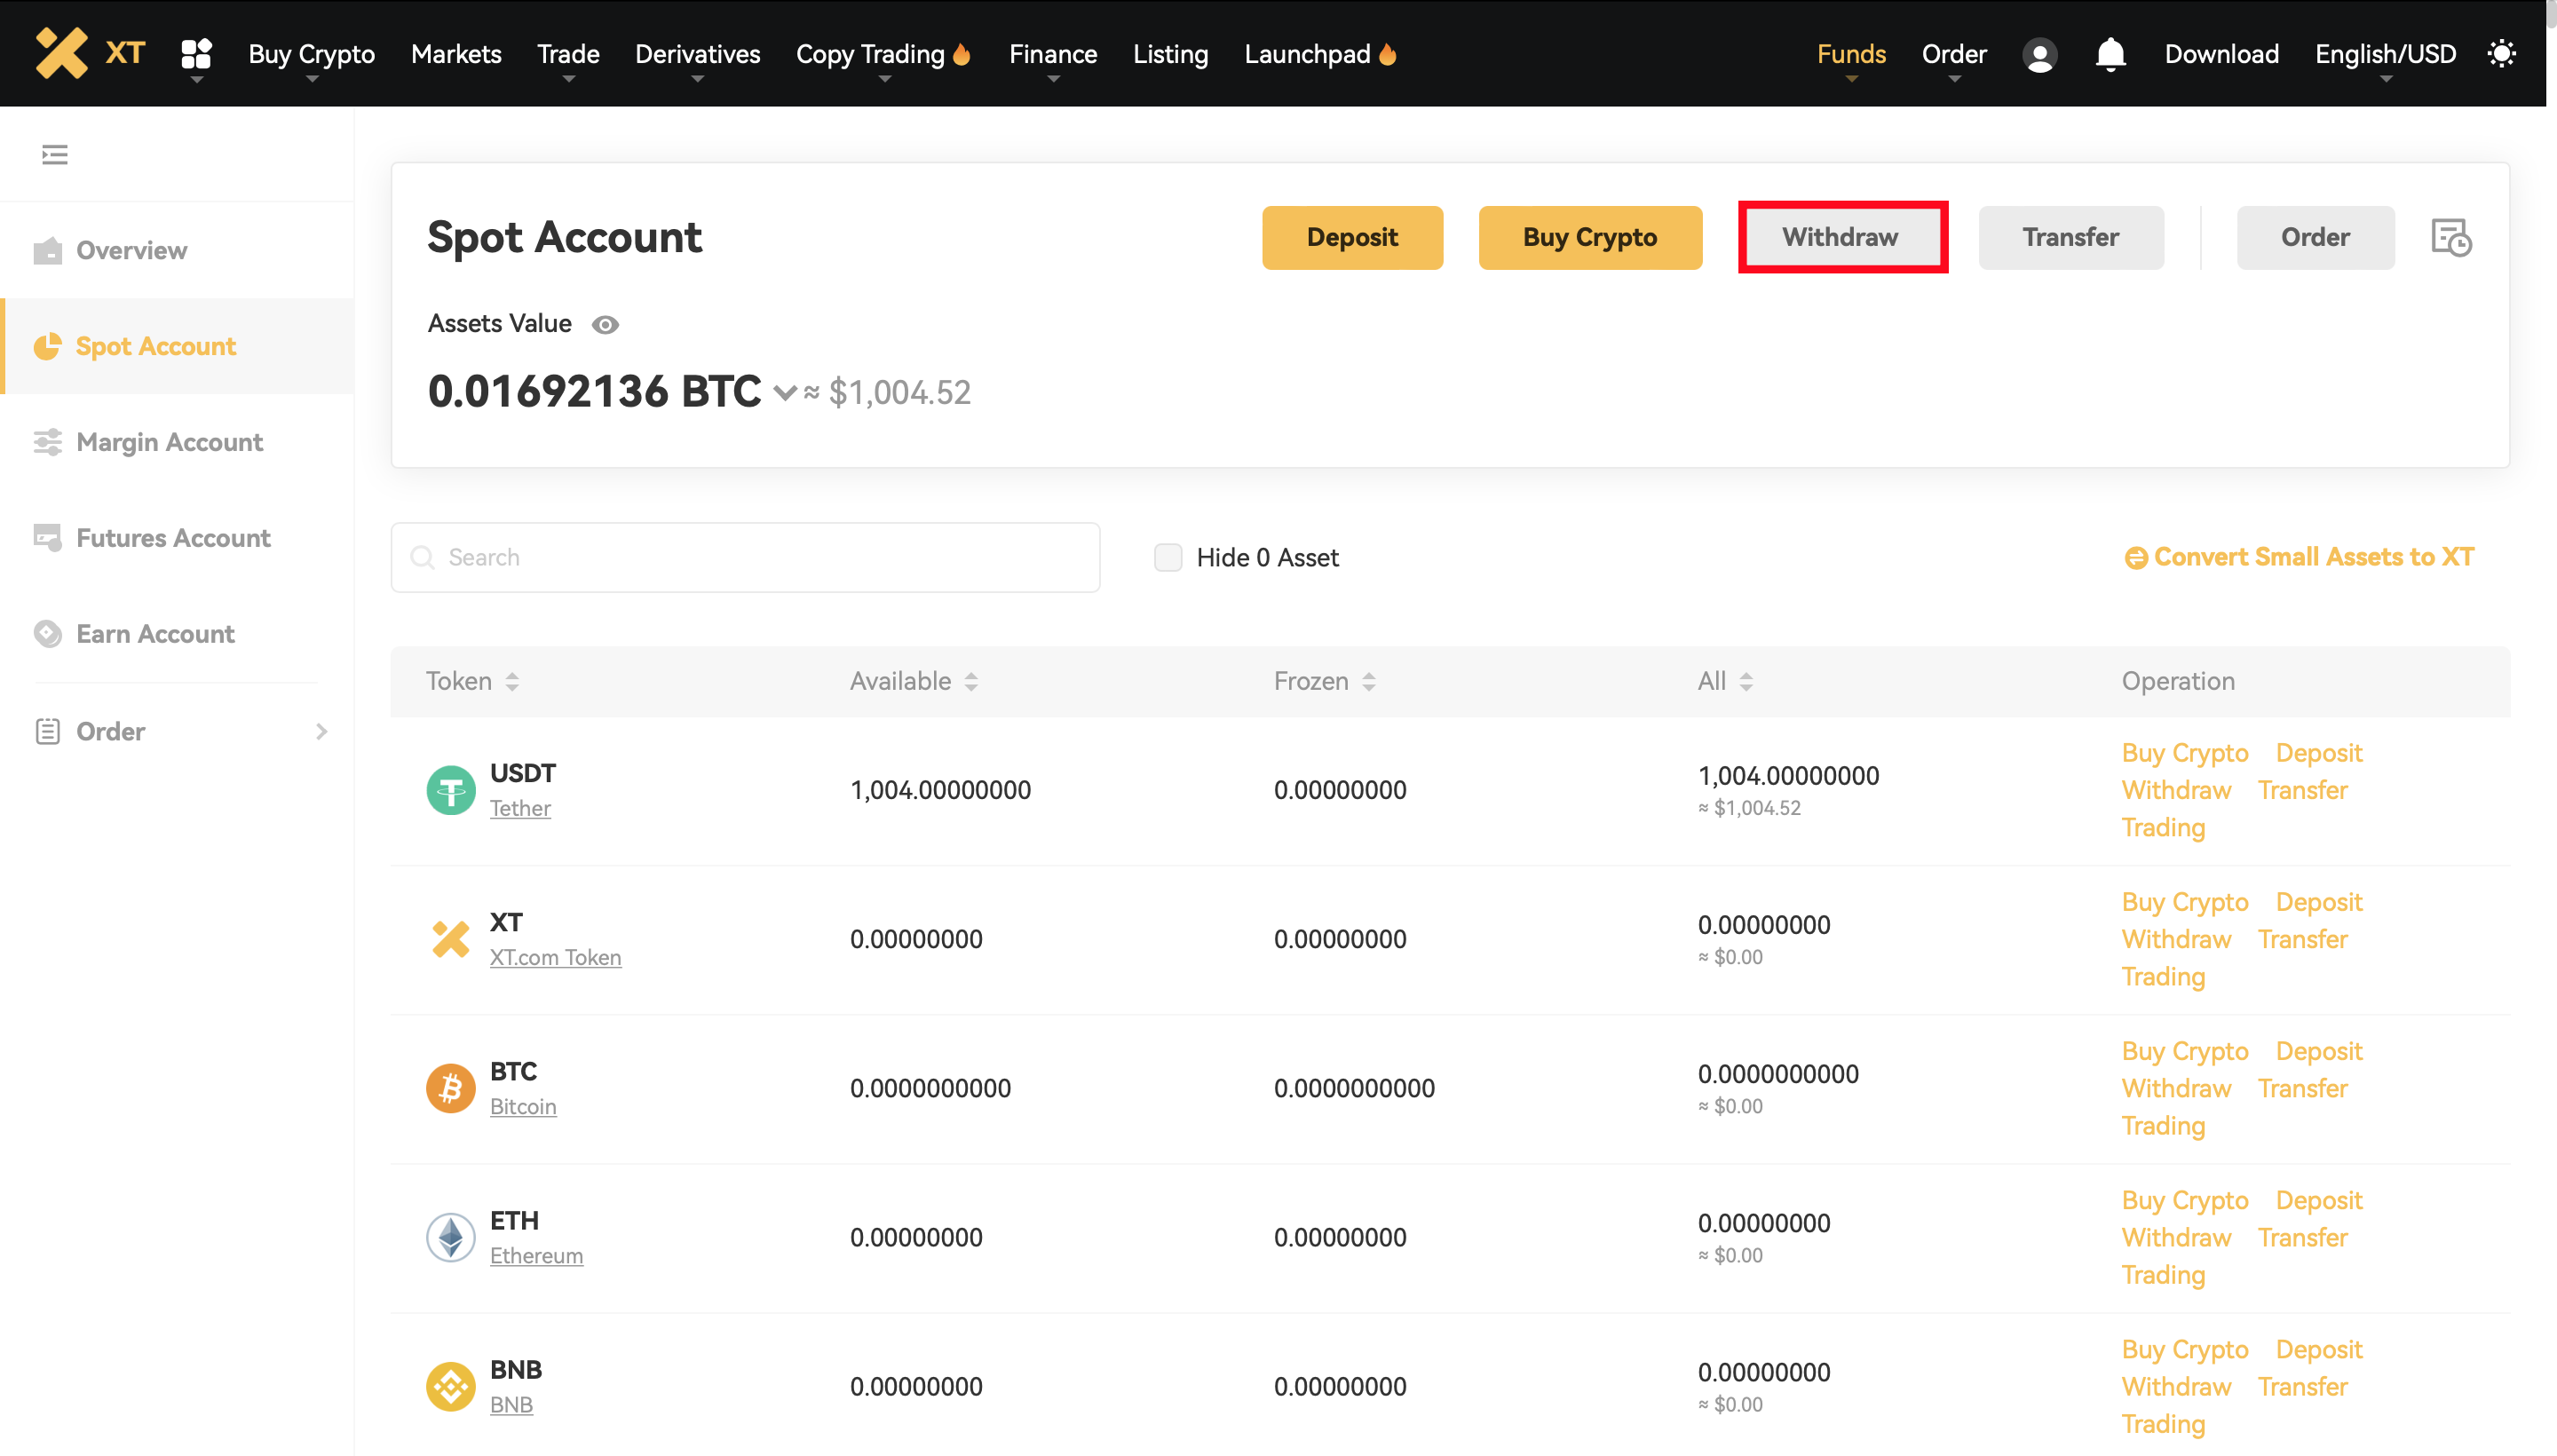Open the history records icon beside Order
Viewport: 2557px width, 1456px height.
tap(2450, 238)
